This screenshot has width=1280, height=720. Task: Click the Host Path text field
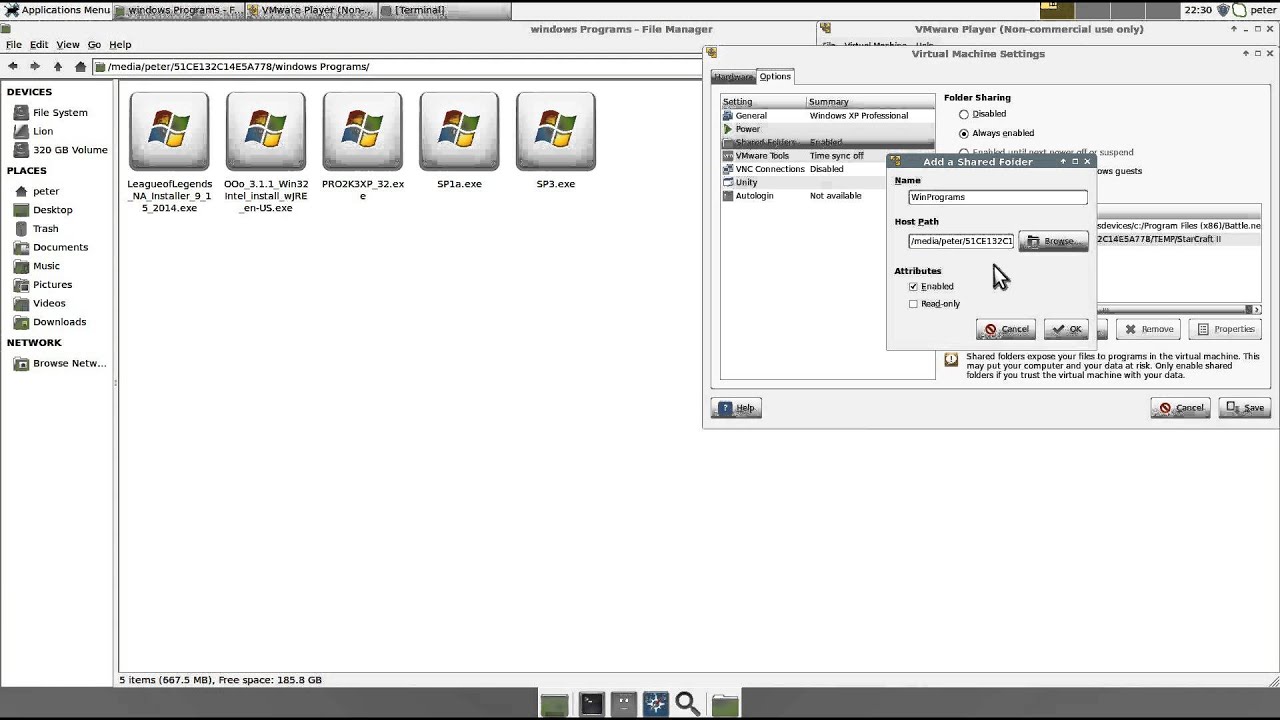961,241
